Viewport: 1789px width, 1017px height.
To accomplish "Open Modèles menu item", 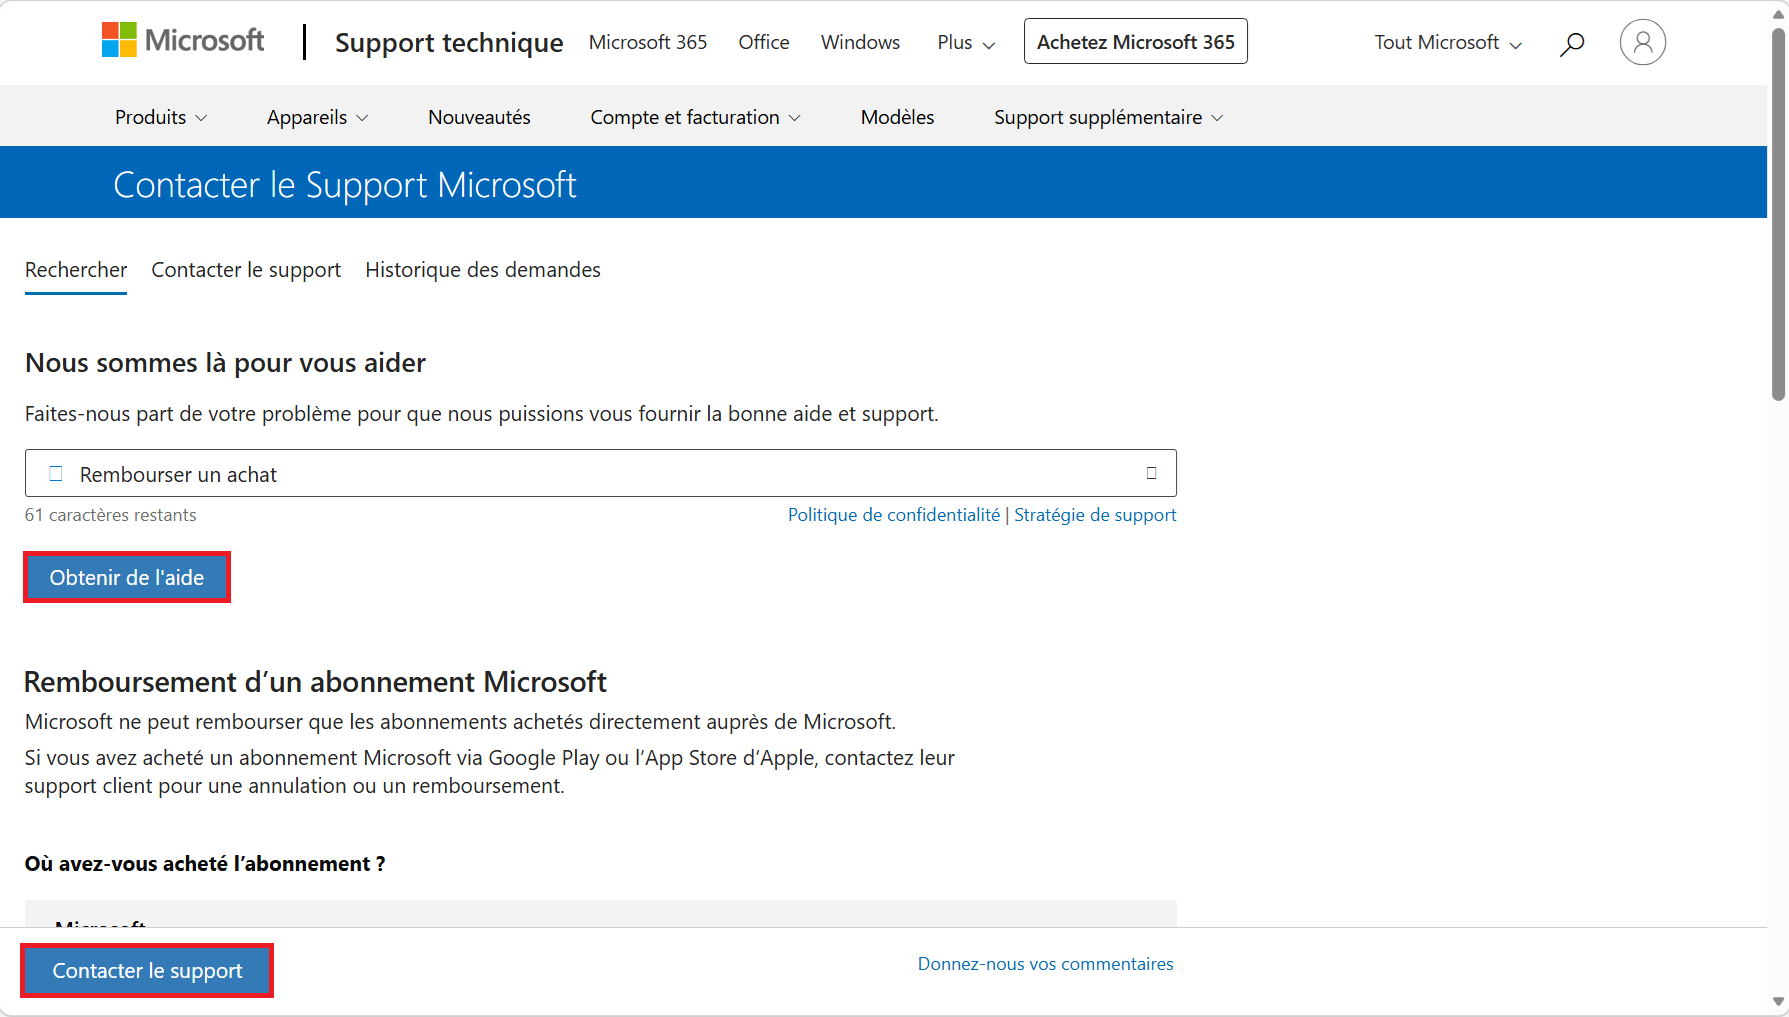I will [x=897, y=117].
